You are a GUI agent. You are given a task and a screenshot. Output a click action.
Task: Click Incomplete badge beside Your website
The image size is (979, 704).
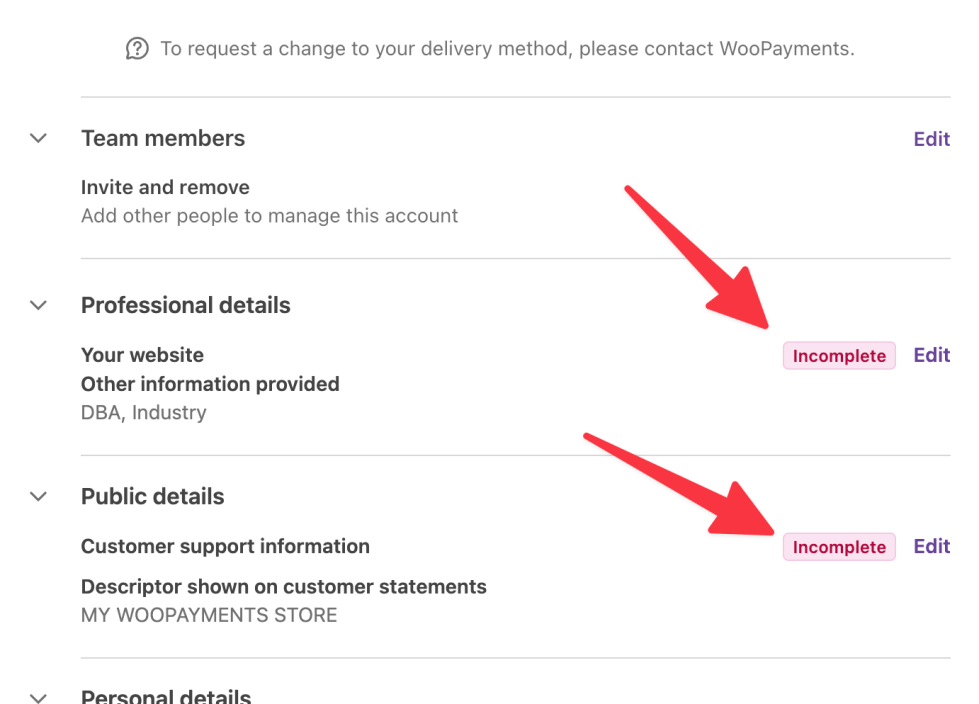(x=839, y=356)
